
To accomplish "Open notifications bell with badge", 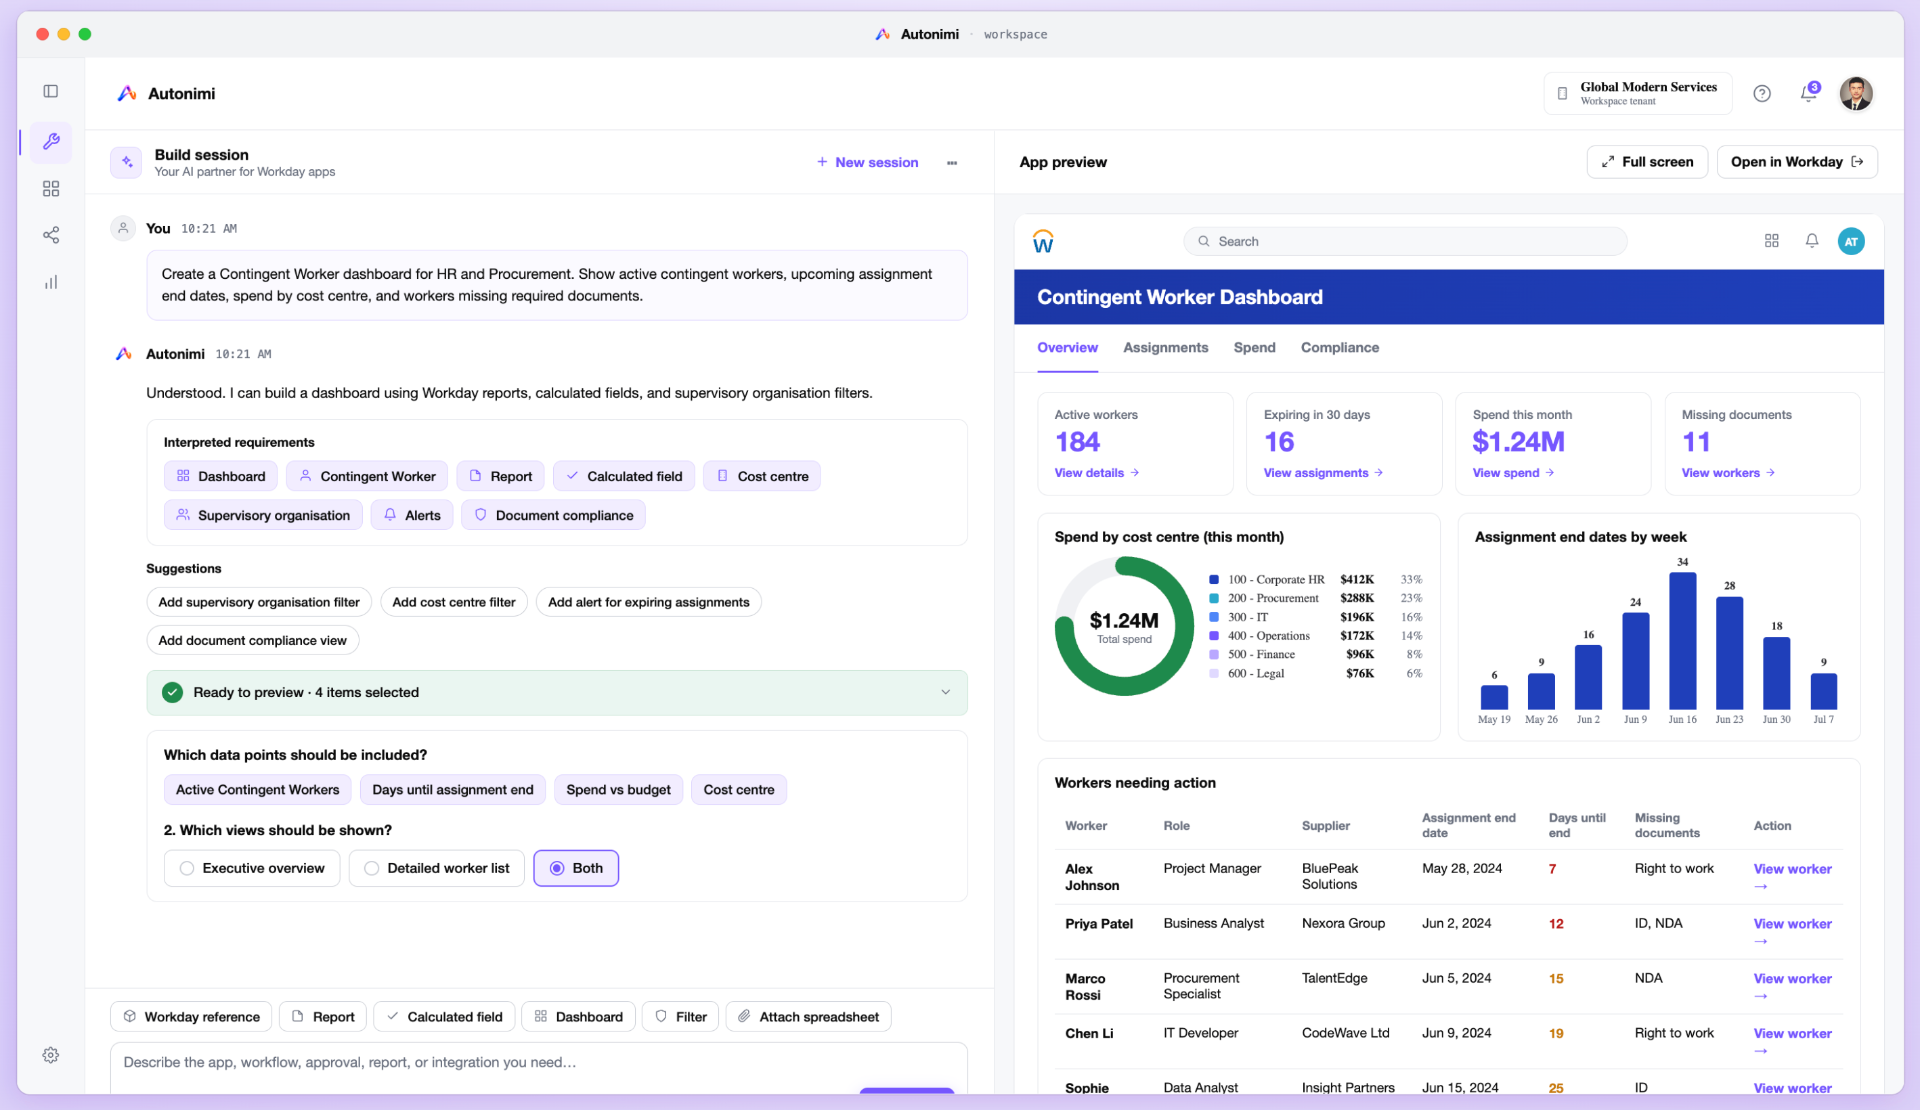I will click(x=1810, y=93).
